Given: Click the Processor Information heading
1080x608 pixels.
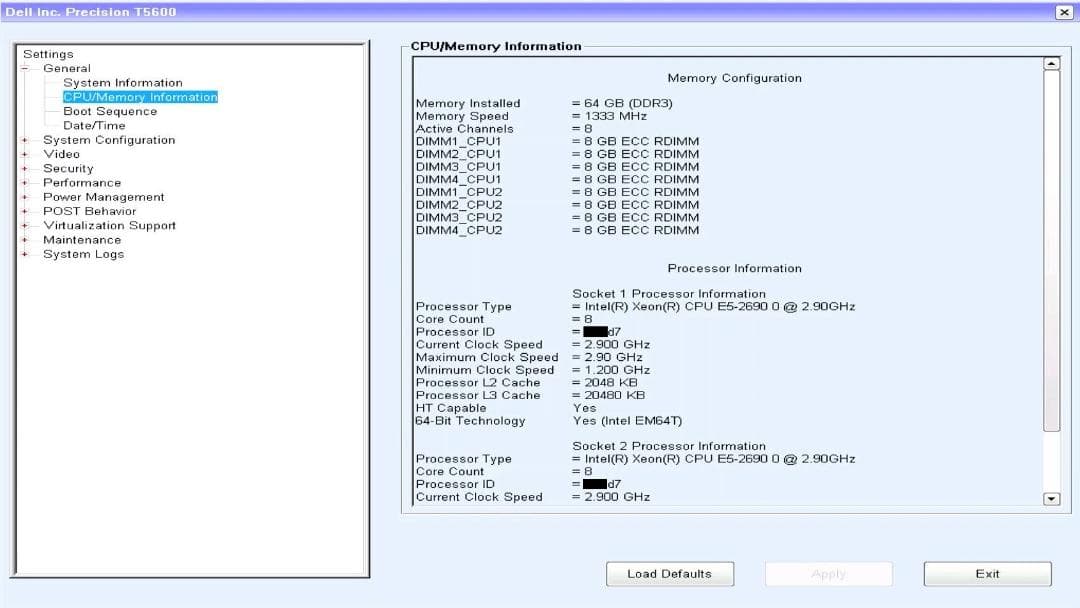Looking at the screenshot, I should coord(734,269).
